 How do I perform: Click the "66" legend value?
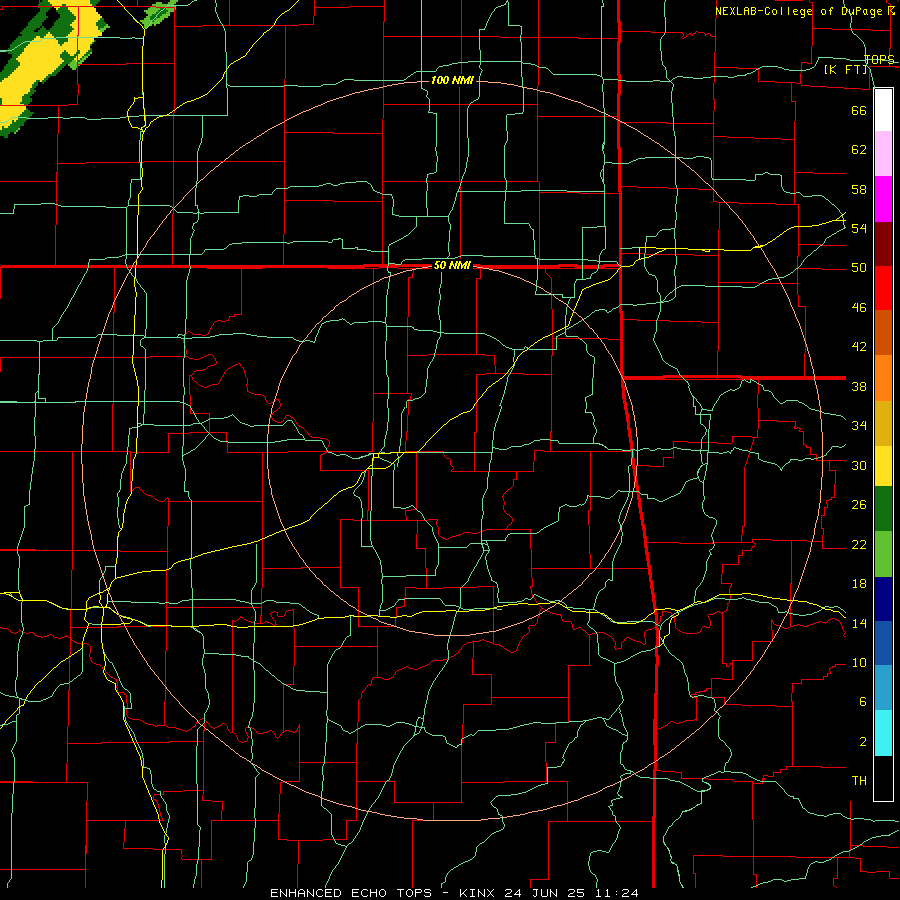[859, 110]
